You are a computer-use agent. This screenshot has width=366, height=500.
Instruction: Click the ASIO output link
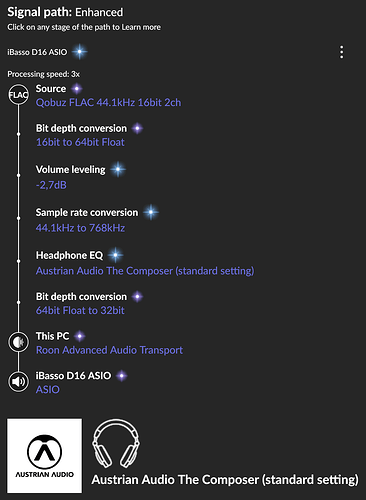pos(48,390)
